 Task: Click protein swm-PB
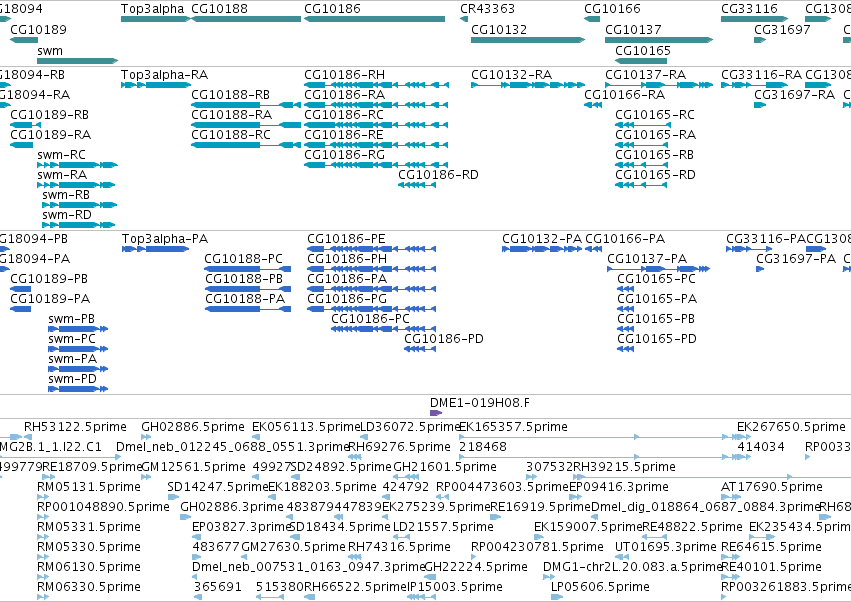click(x=78, y=329)
